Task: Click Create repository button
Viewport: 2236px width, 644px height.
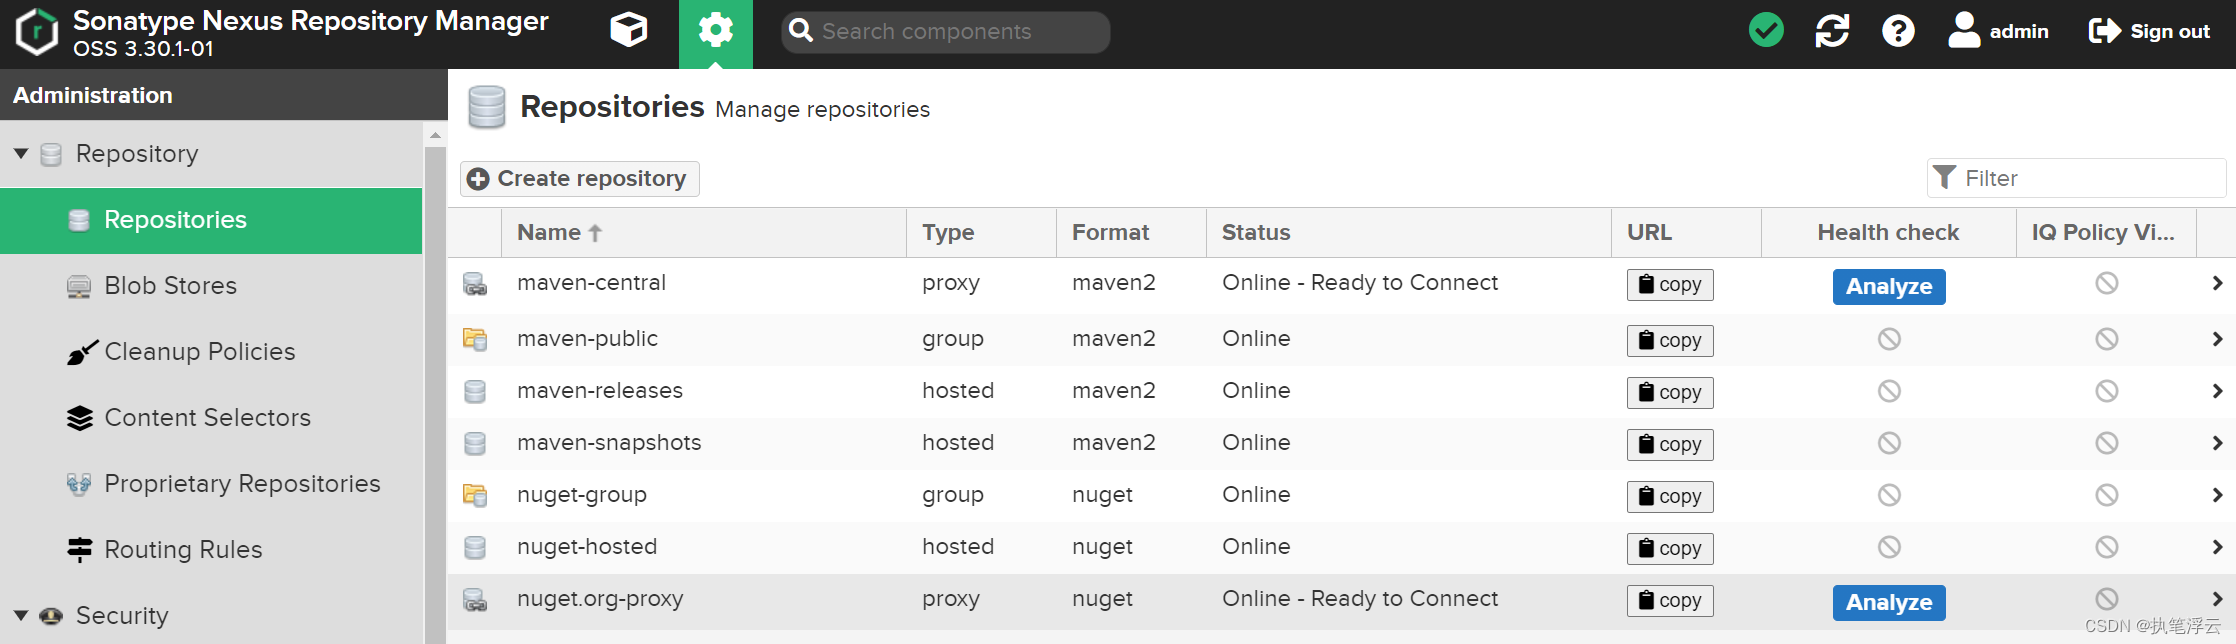Action: [580, 178]
